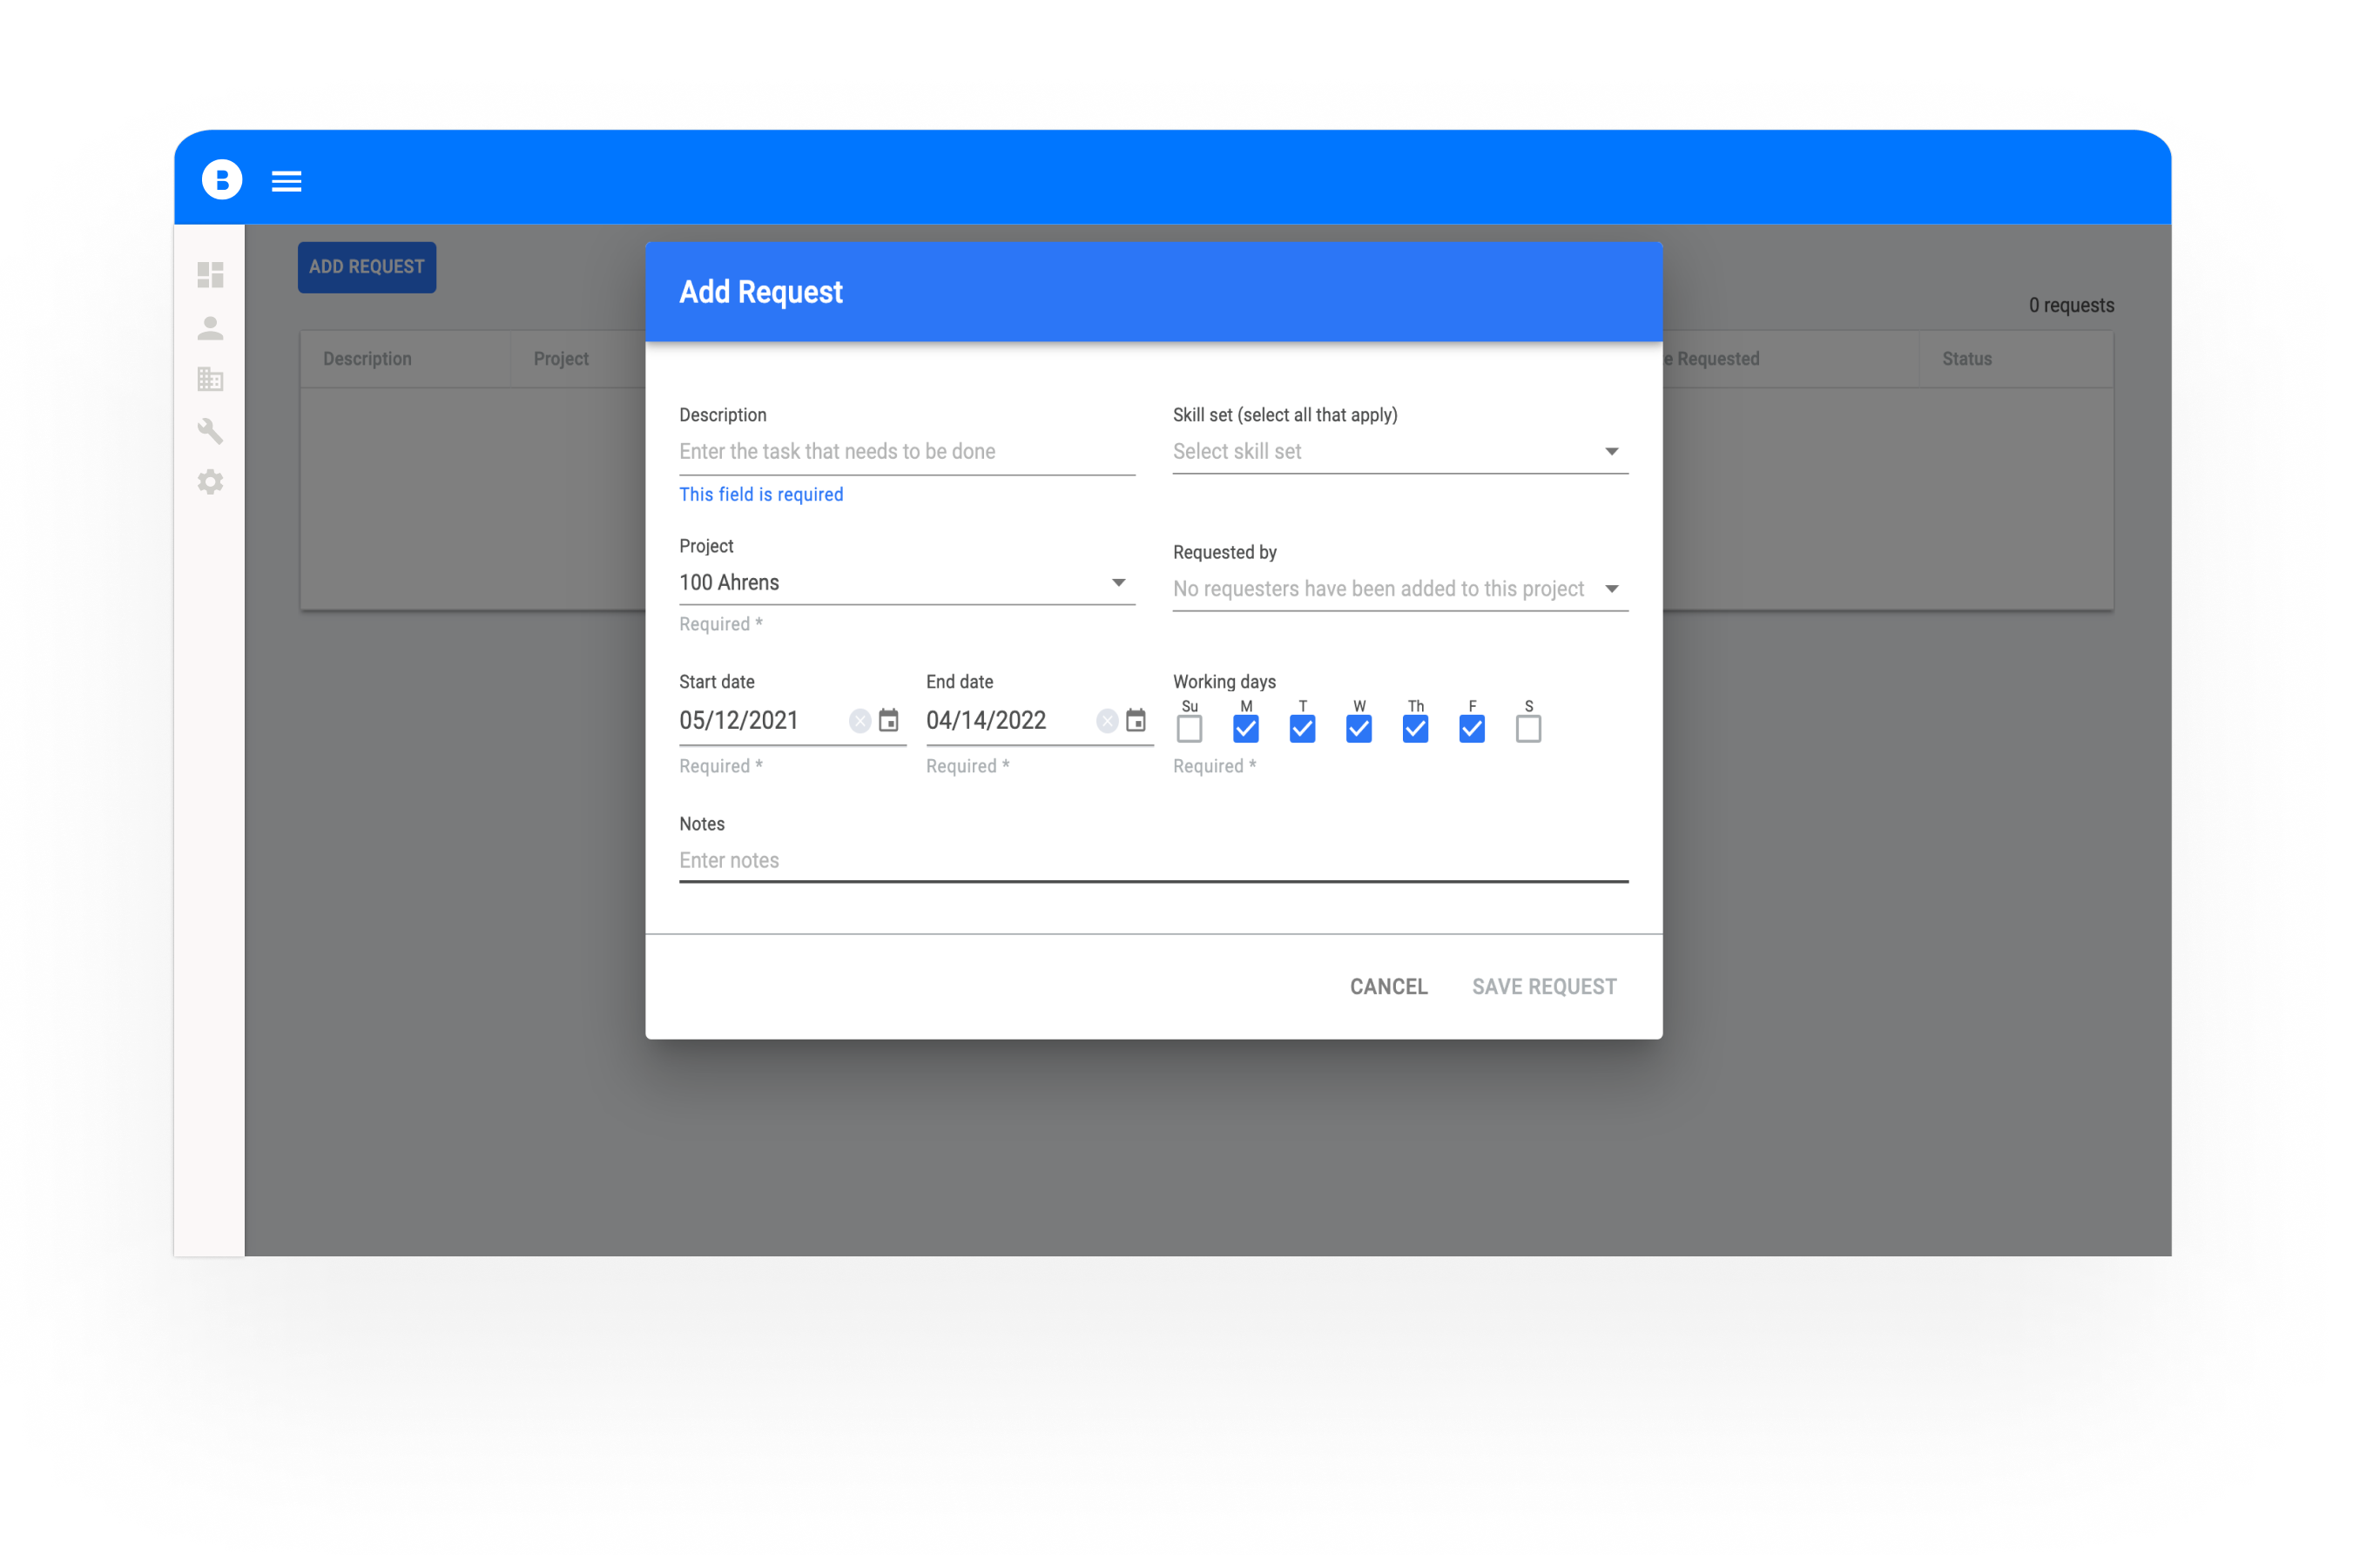Uncheck Monday as a working day

(1245, 729)
